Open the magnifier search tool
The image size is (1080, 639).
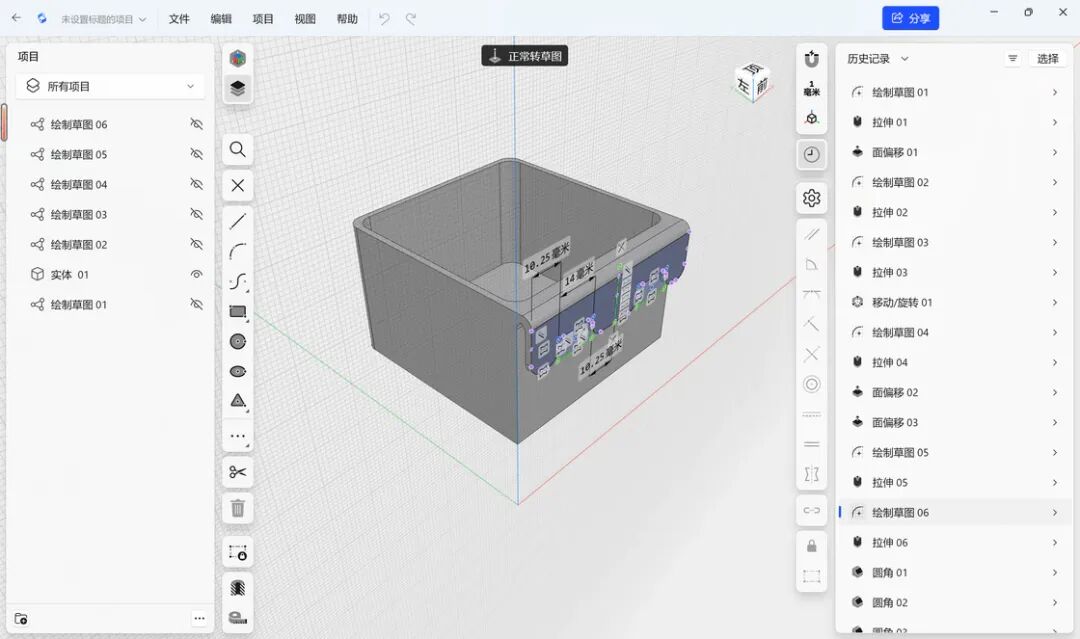[x=238, y=149]
